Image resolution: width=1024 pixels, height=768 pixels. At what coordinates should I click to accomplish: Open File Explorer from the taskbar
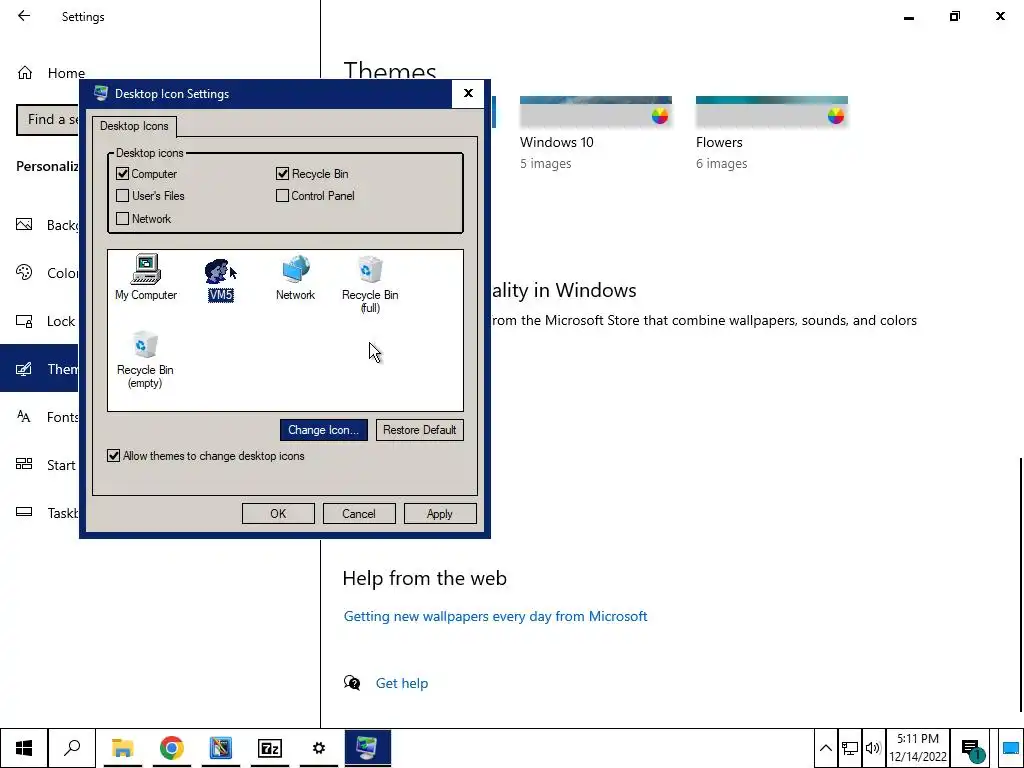pyautogui.click(x=122, y=748)
